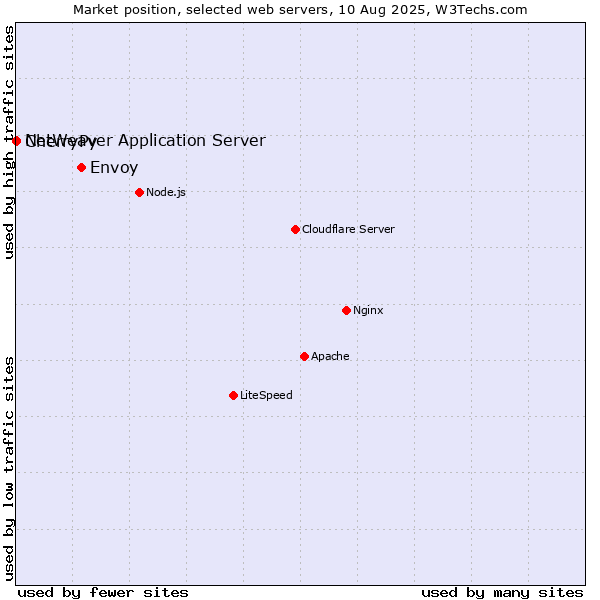This screenshot has width=600, height=600.
Task: Click the 'used by many sites' axis label
Action: click(502, 593)
